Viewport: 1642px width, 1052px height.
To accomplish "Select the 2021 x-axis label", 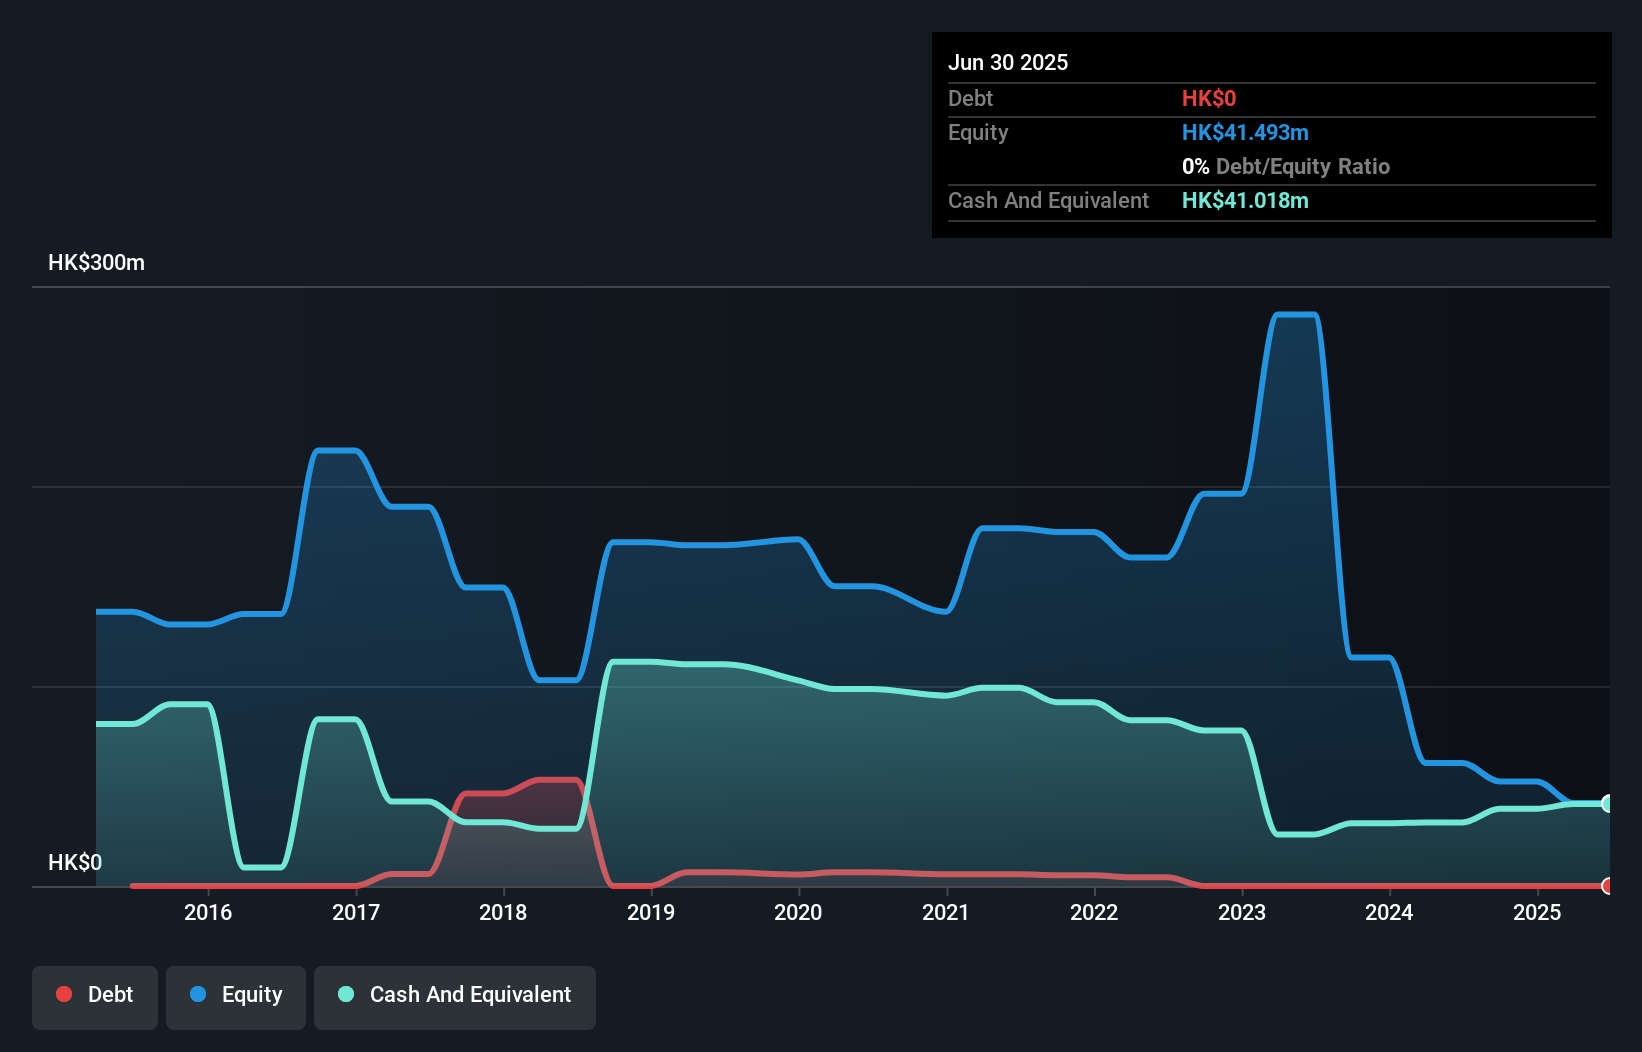I will pyautogui.click(x=946, y=912).
